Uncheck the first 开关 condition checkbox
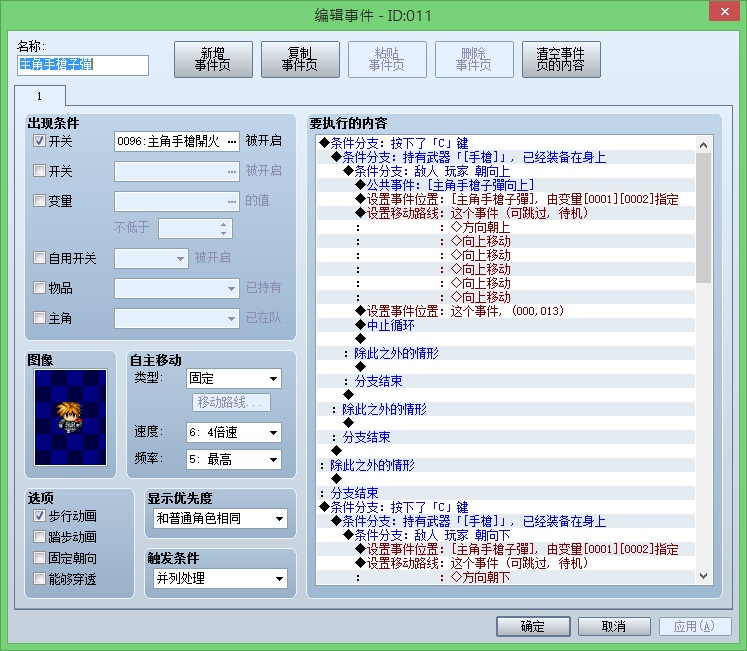This screenshot has width=747, height=651. (40, 141)
